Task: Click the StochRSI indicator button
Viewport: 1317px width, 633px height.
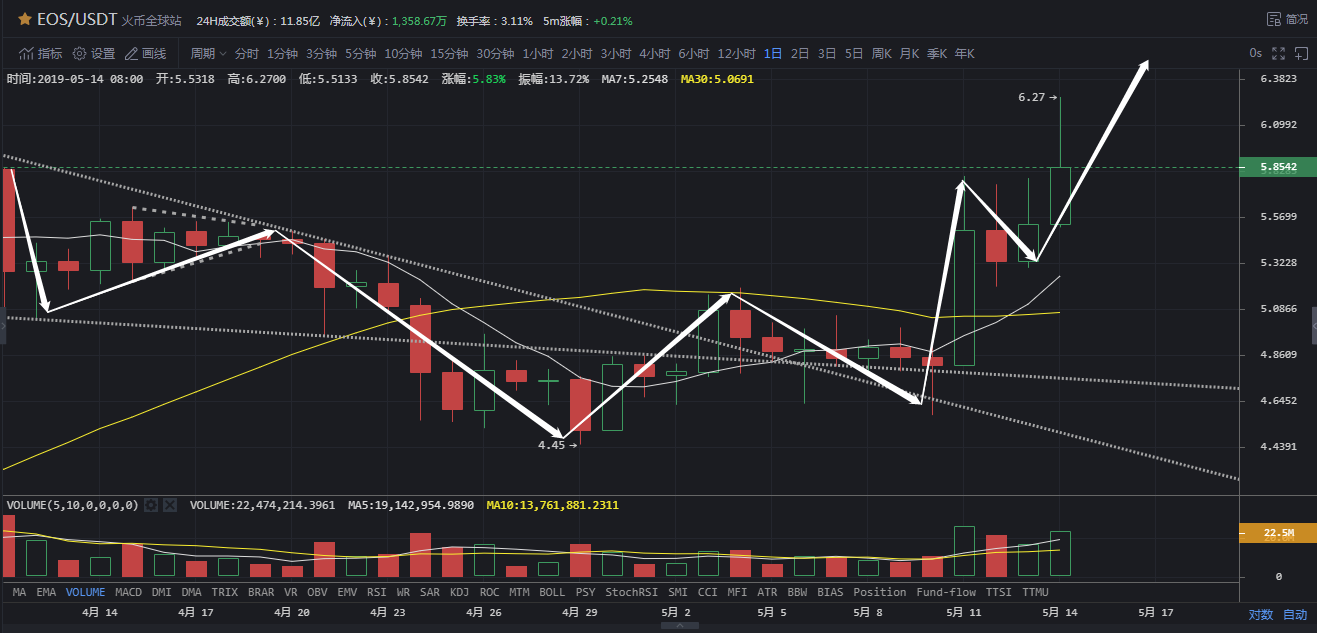Action: (631, 592)
